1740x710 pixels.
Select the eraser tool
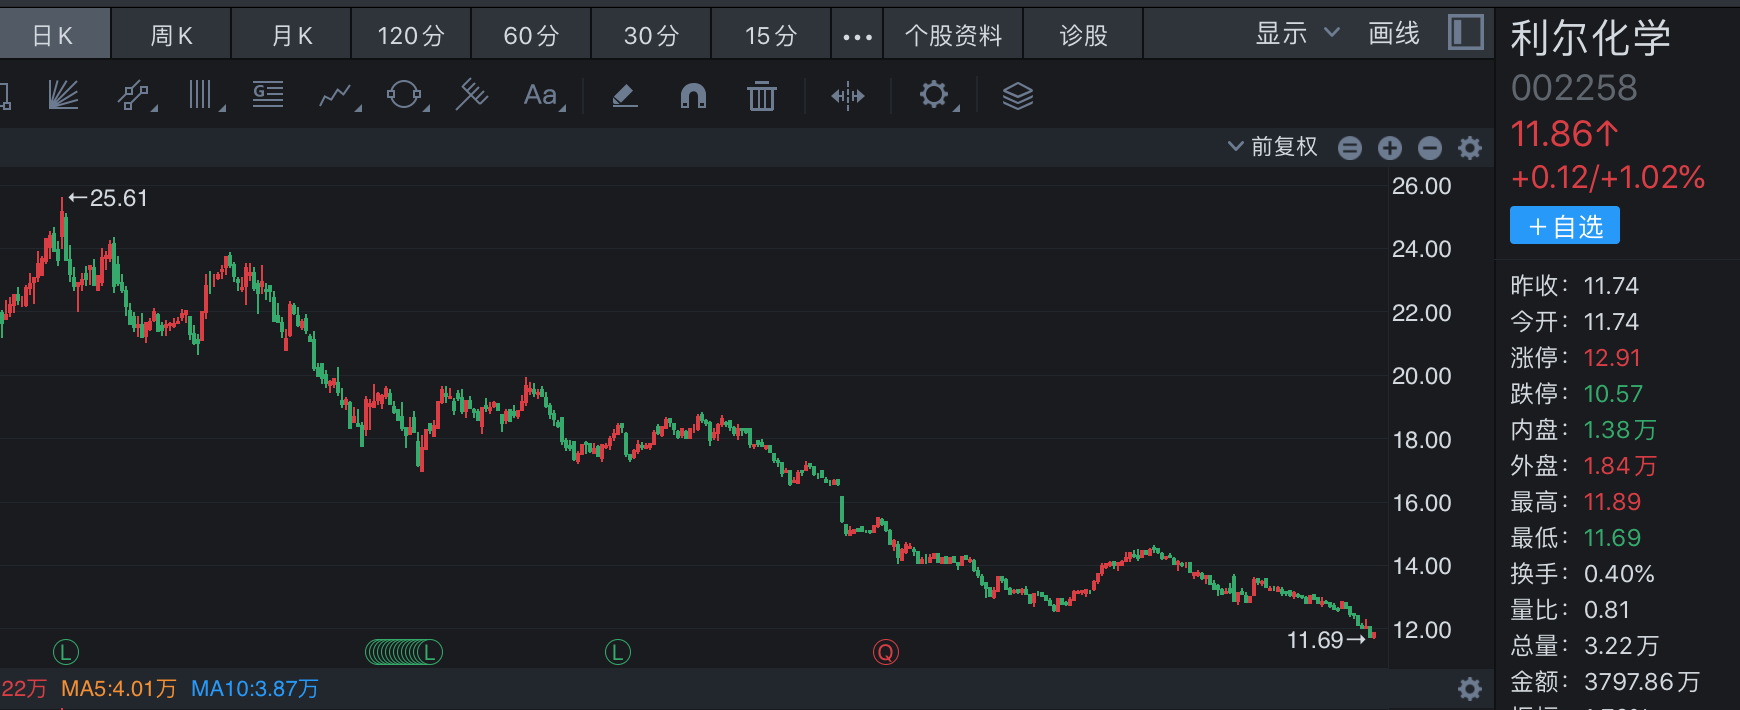pos(624,96)
